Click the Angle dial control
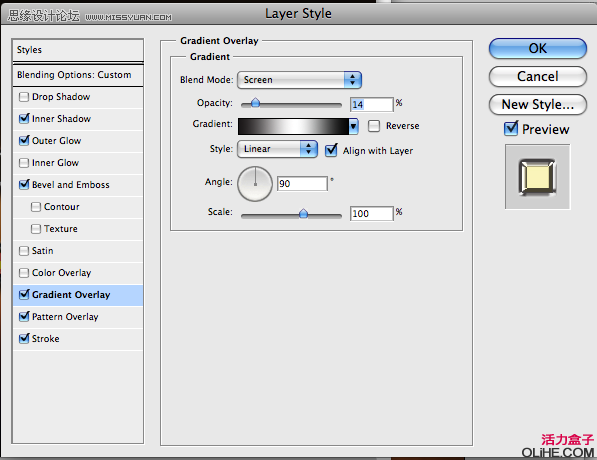Viewport: 597px width, 460px height. 255,184
